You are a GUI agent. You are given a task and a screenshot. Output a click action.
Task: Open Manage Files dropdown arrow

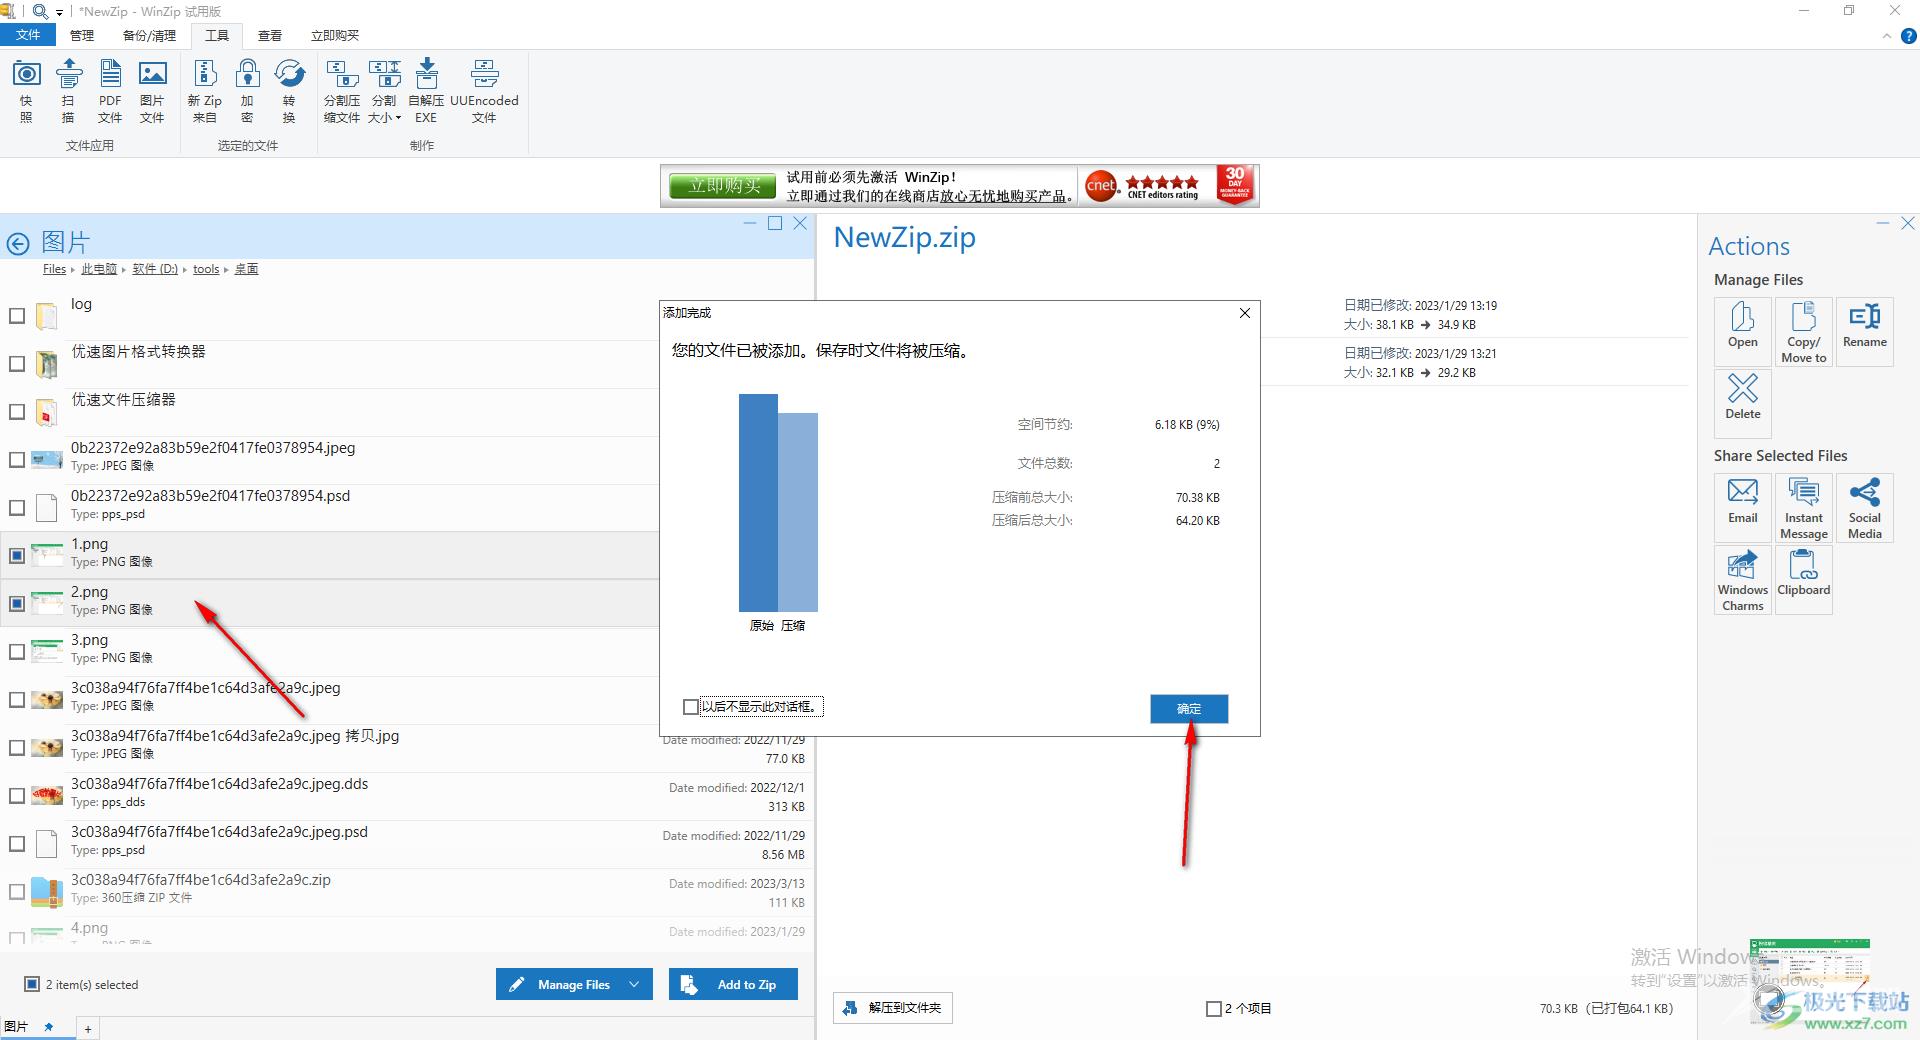(634, 985)
